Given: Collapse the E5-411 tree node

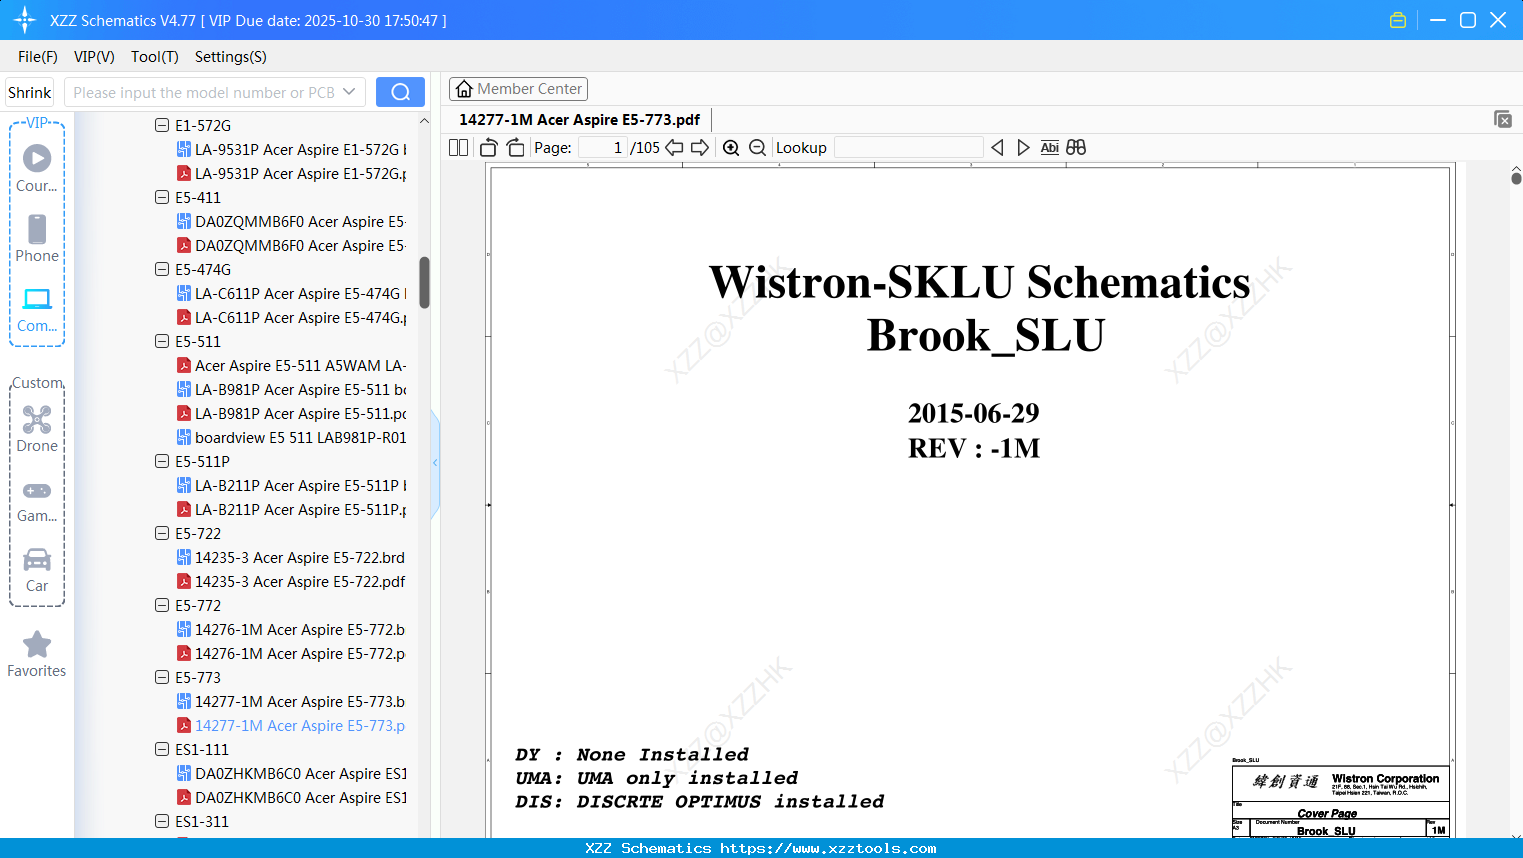Looking at the screenshot, I should (162, 197).
